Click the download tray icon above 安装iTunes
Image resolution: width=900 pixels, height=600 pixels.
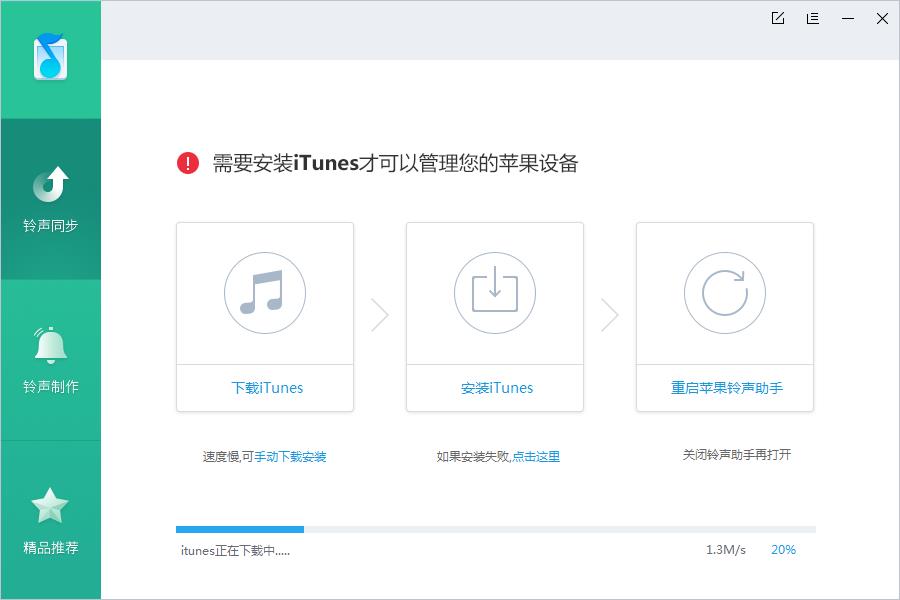[x=494, y=292]
